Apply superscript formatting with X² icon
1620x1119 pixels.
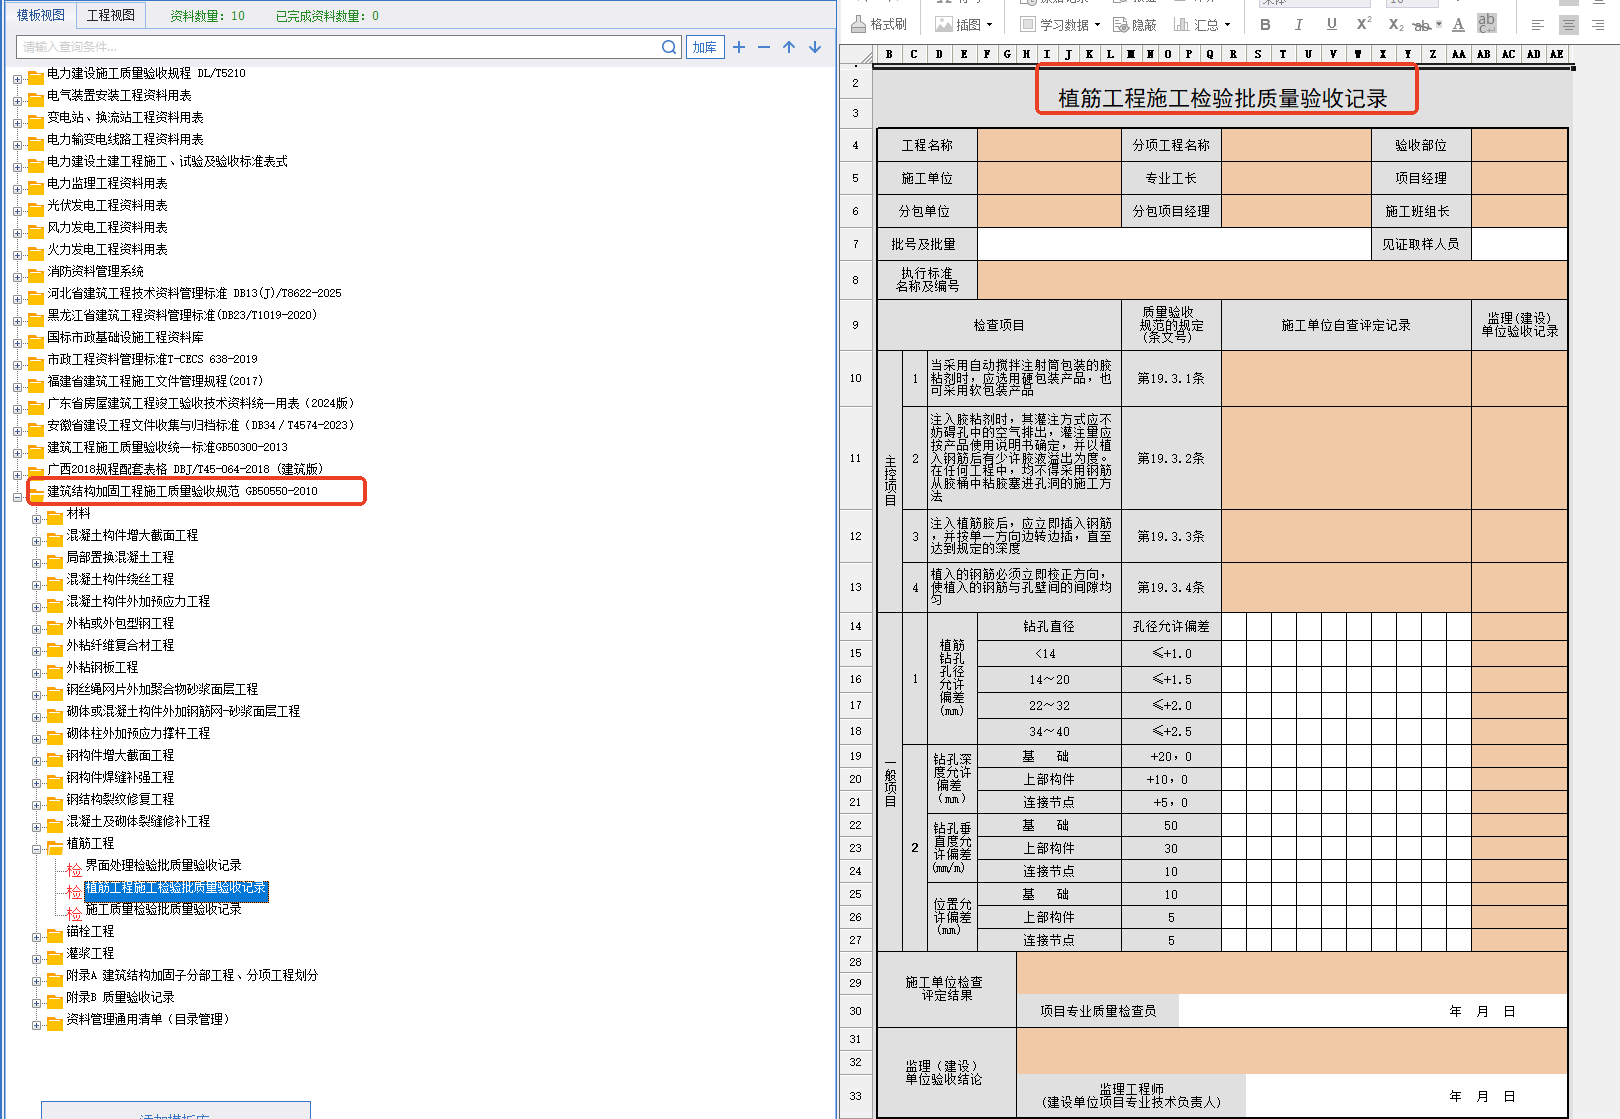1363,24
